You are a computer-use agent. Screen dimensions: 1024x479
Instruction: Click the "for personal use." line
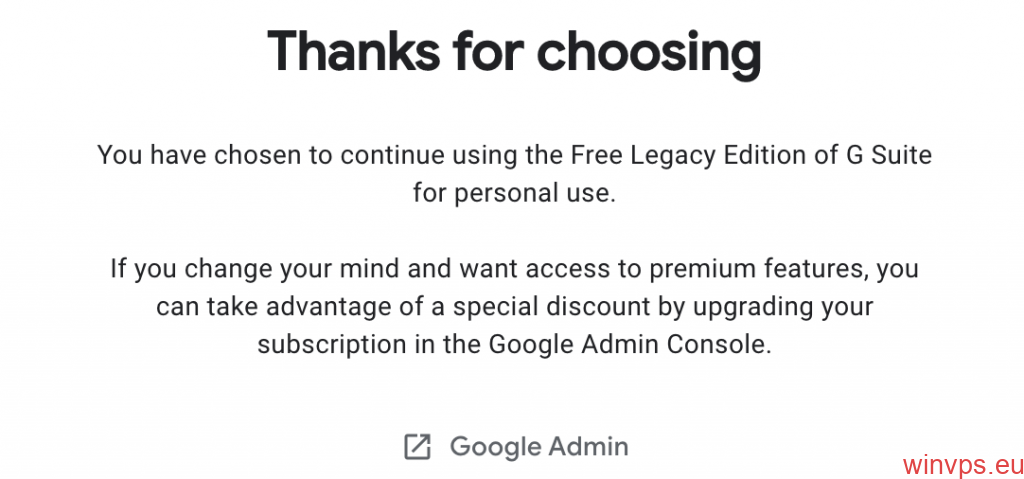click(514, 194)
